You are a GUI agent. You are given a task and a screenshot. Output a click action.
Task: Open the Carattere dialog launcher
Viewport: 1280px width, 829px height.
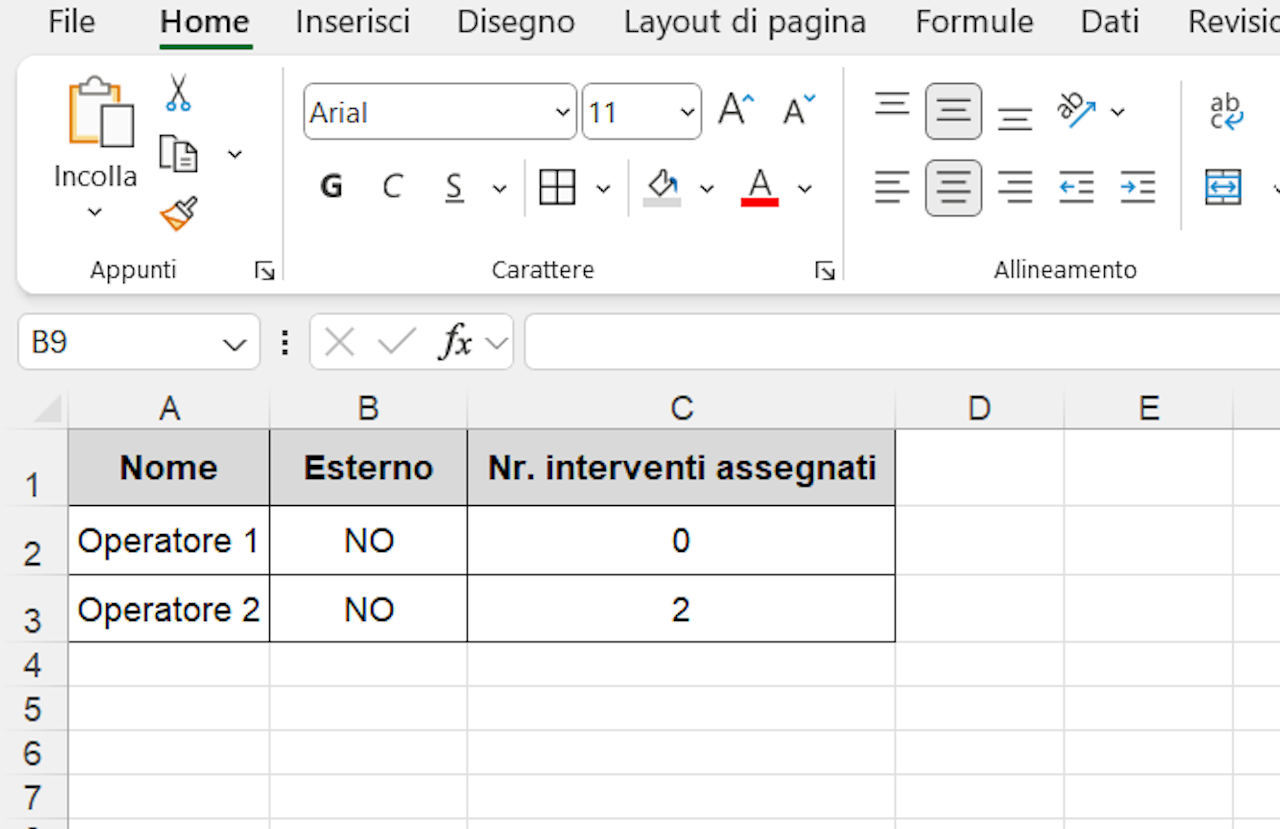tap(826, 269)
